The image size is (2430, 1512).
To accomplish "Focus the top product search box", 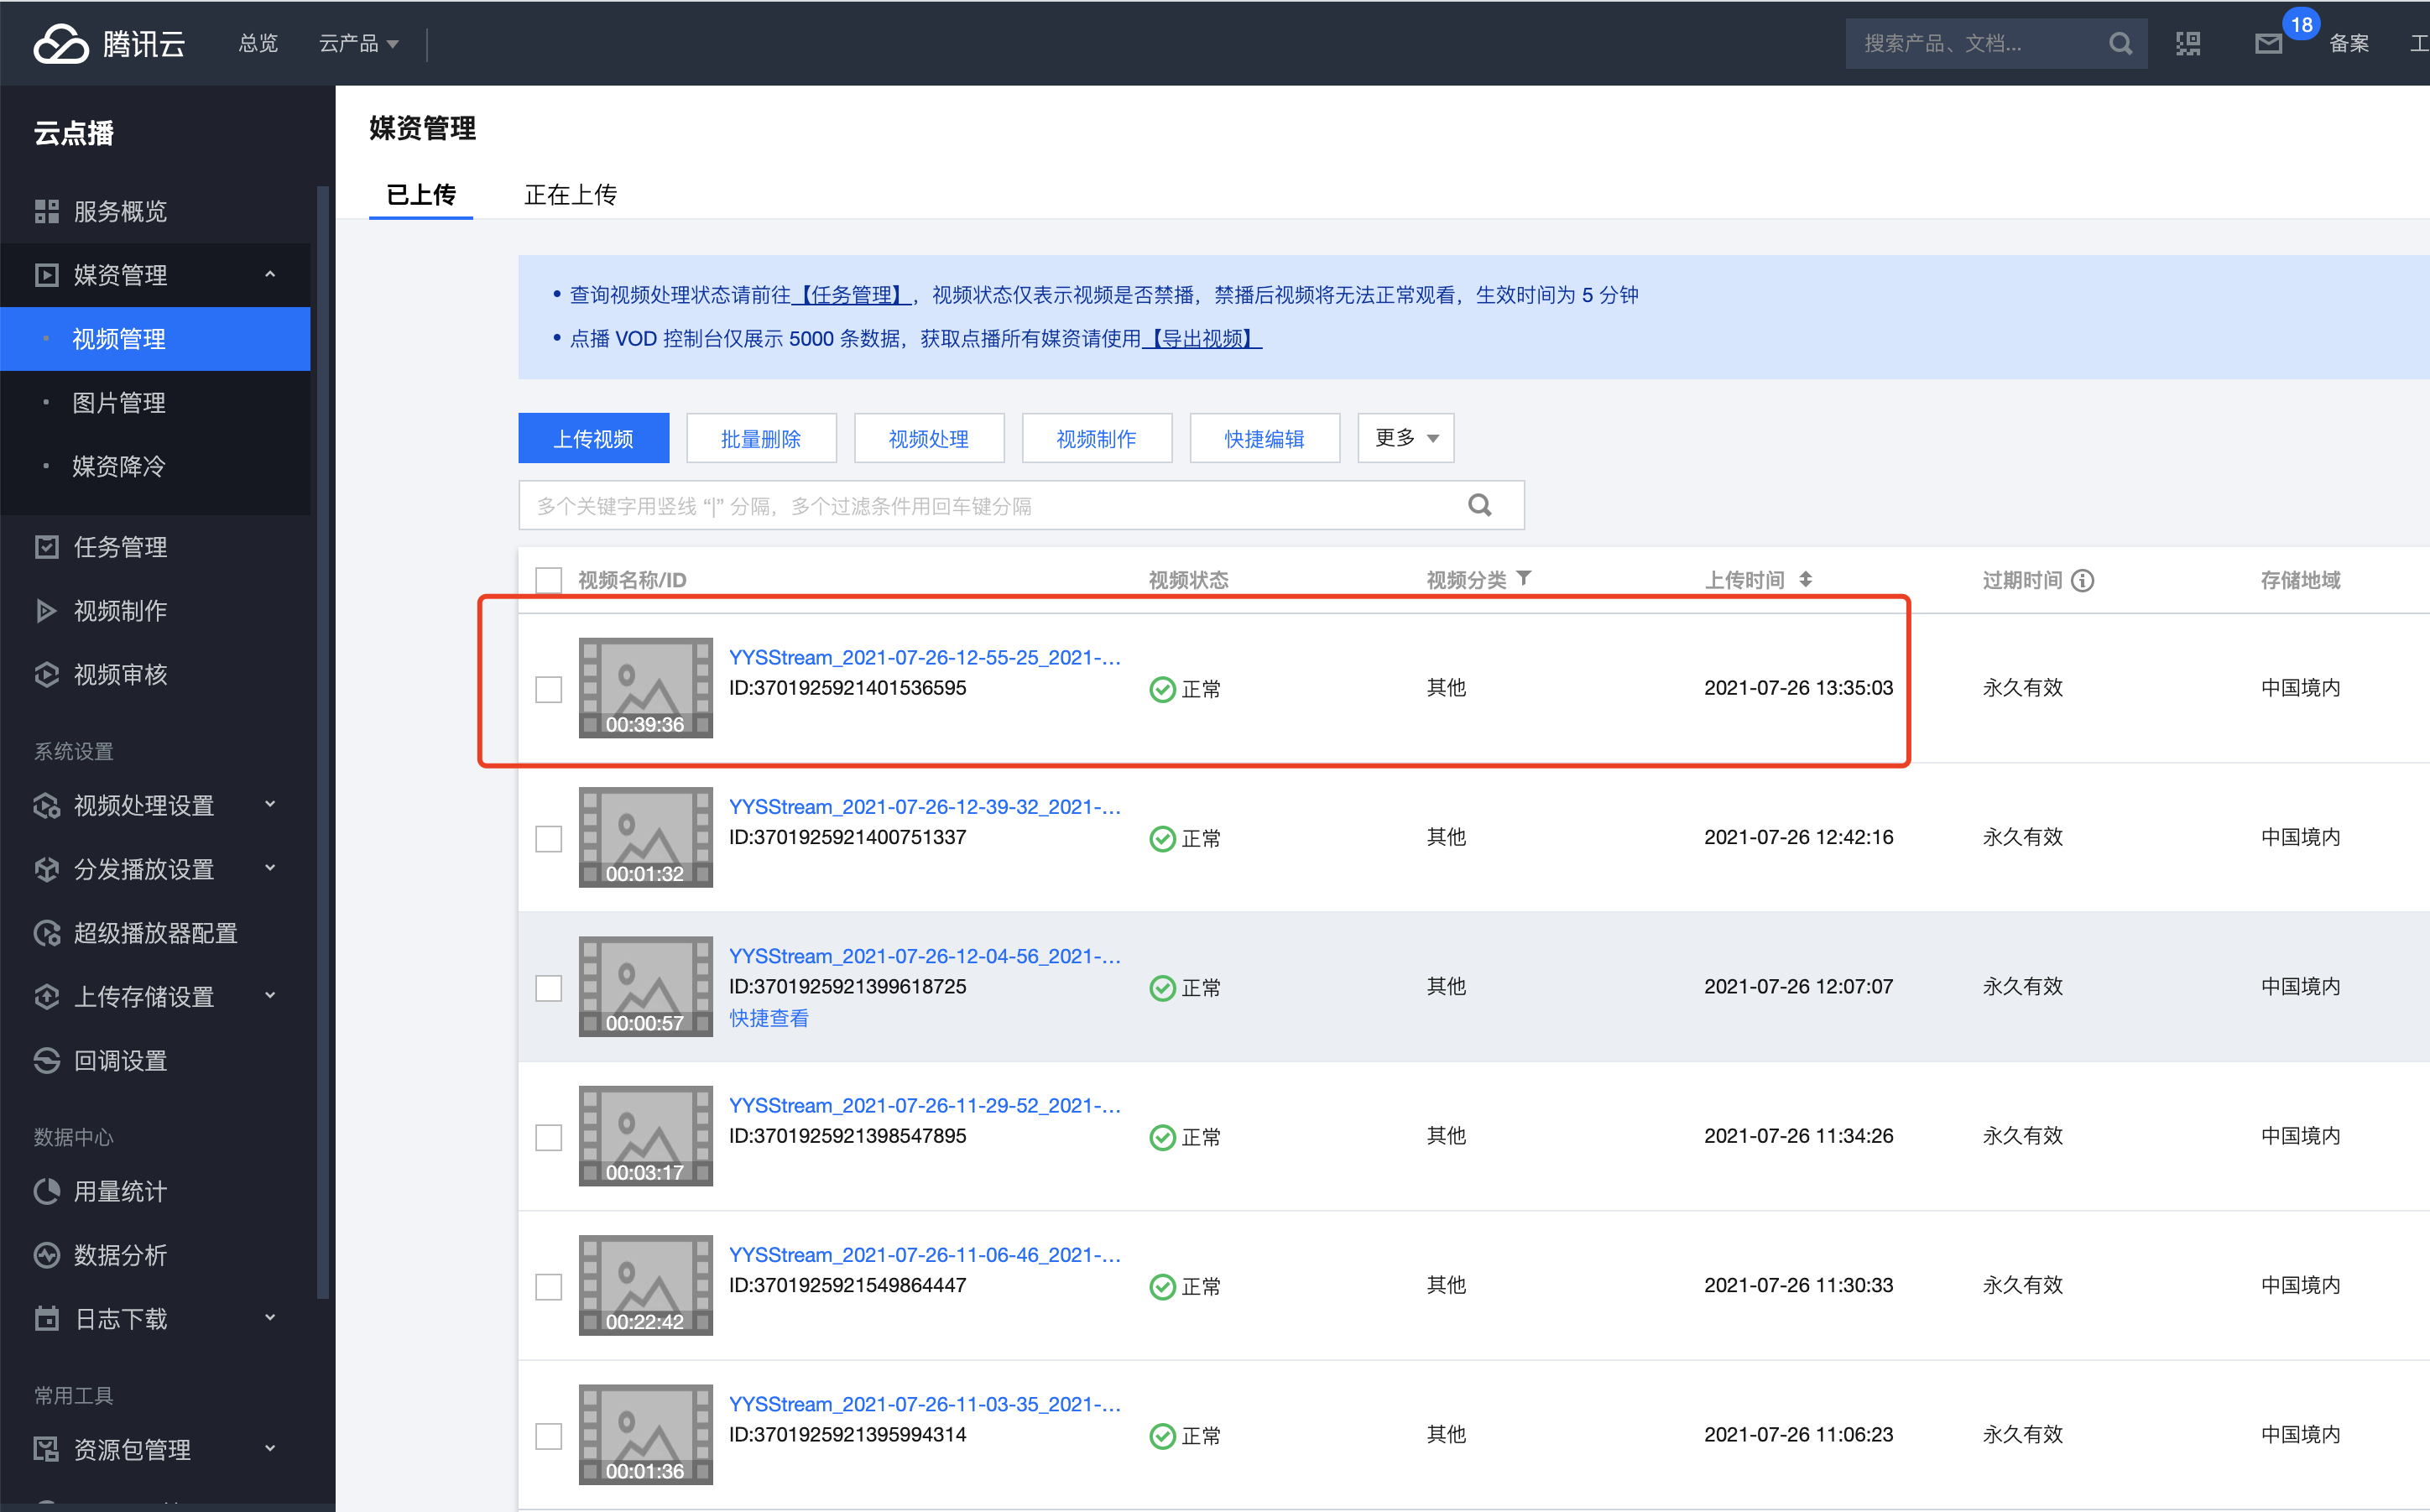I will (x=1995, y=43).
